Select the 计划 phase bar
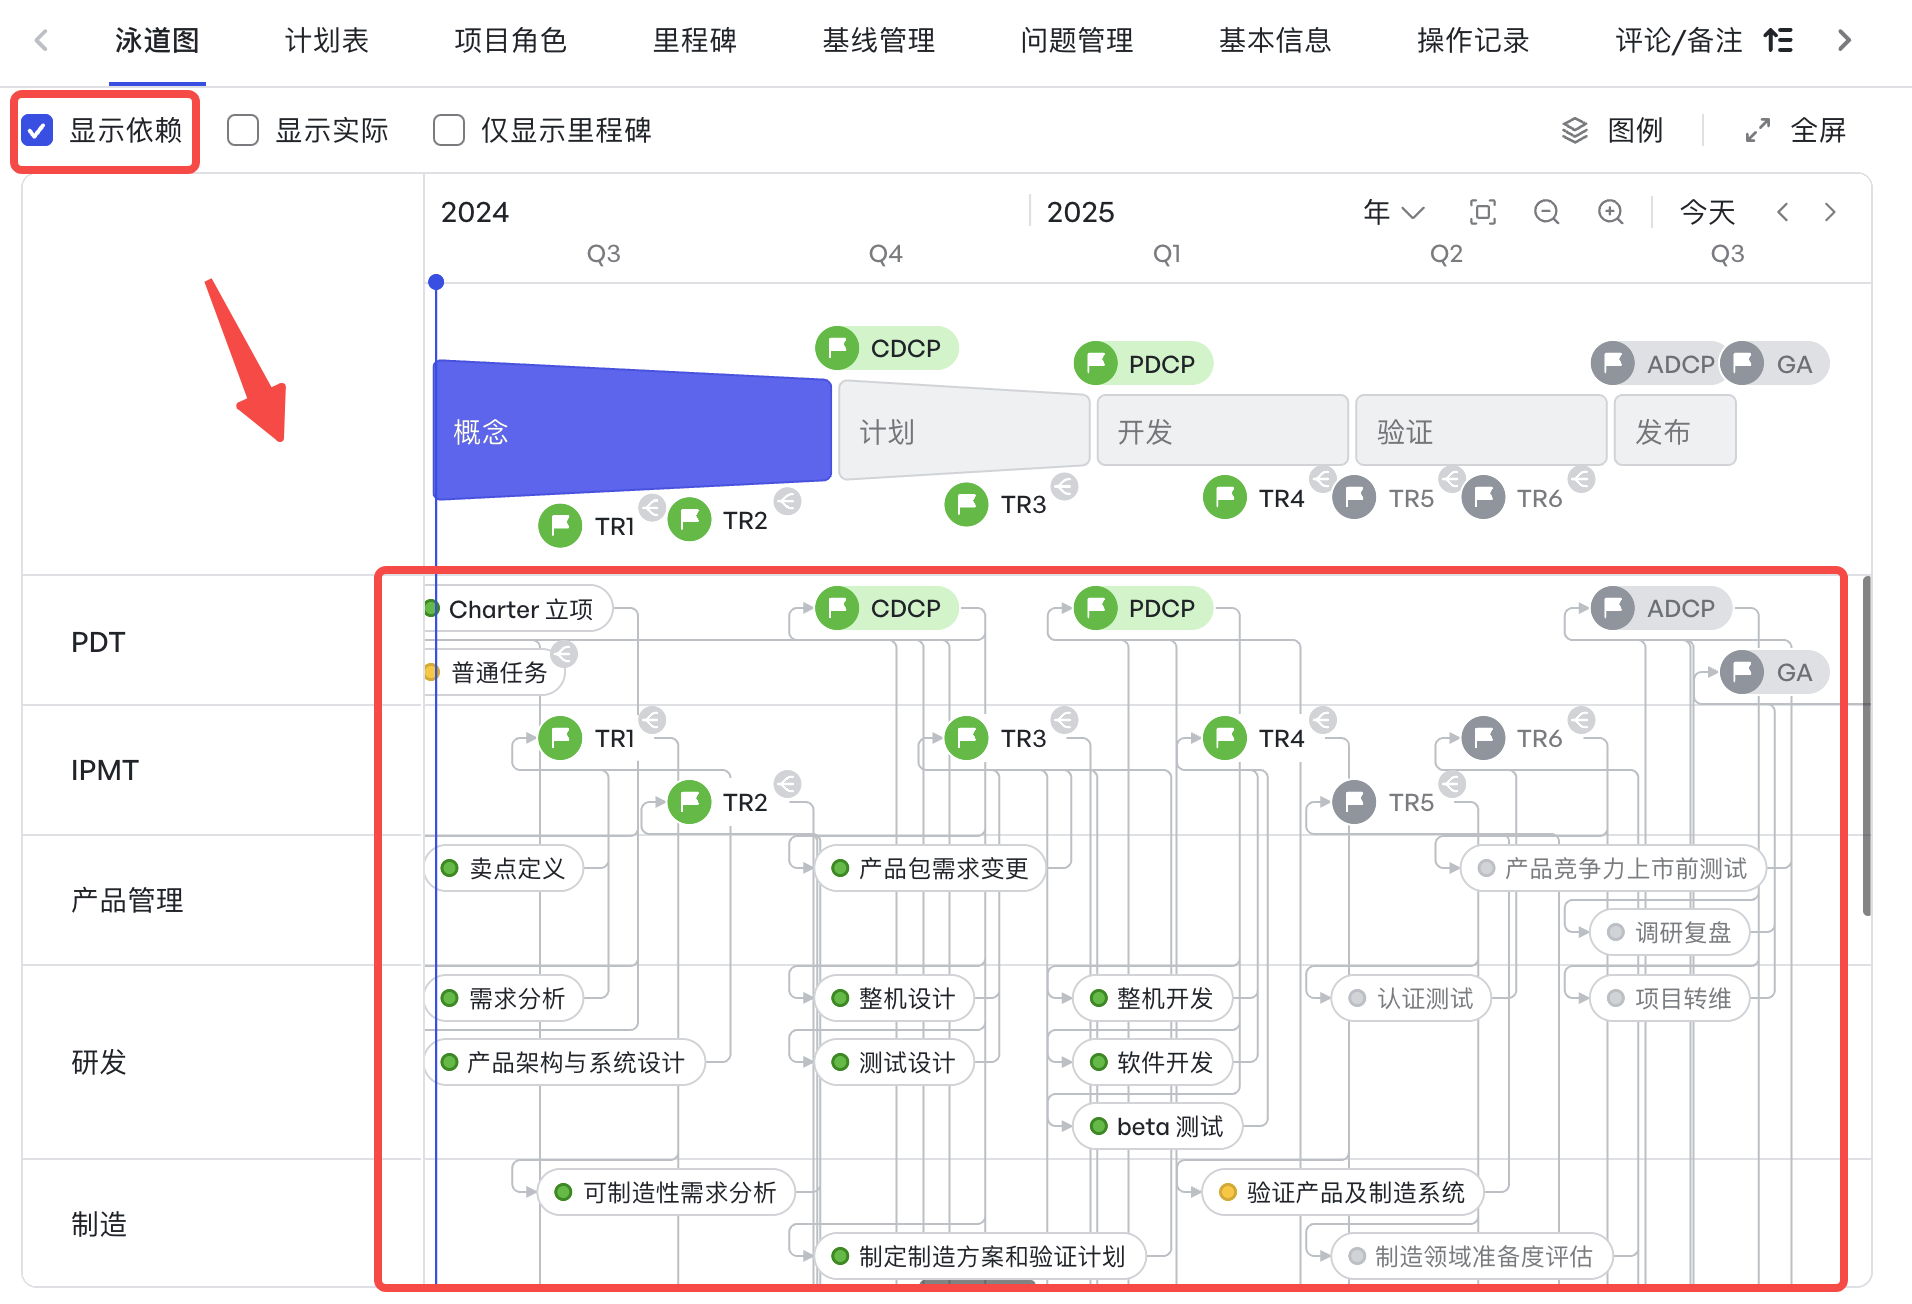The height and width of the screenshot is (1304, 1912). pos(964,431)
